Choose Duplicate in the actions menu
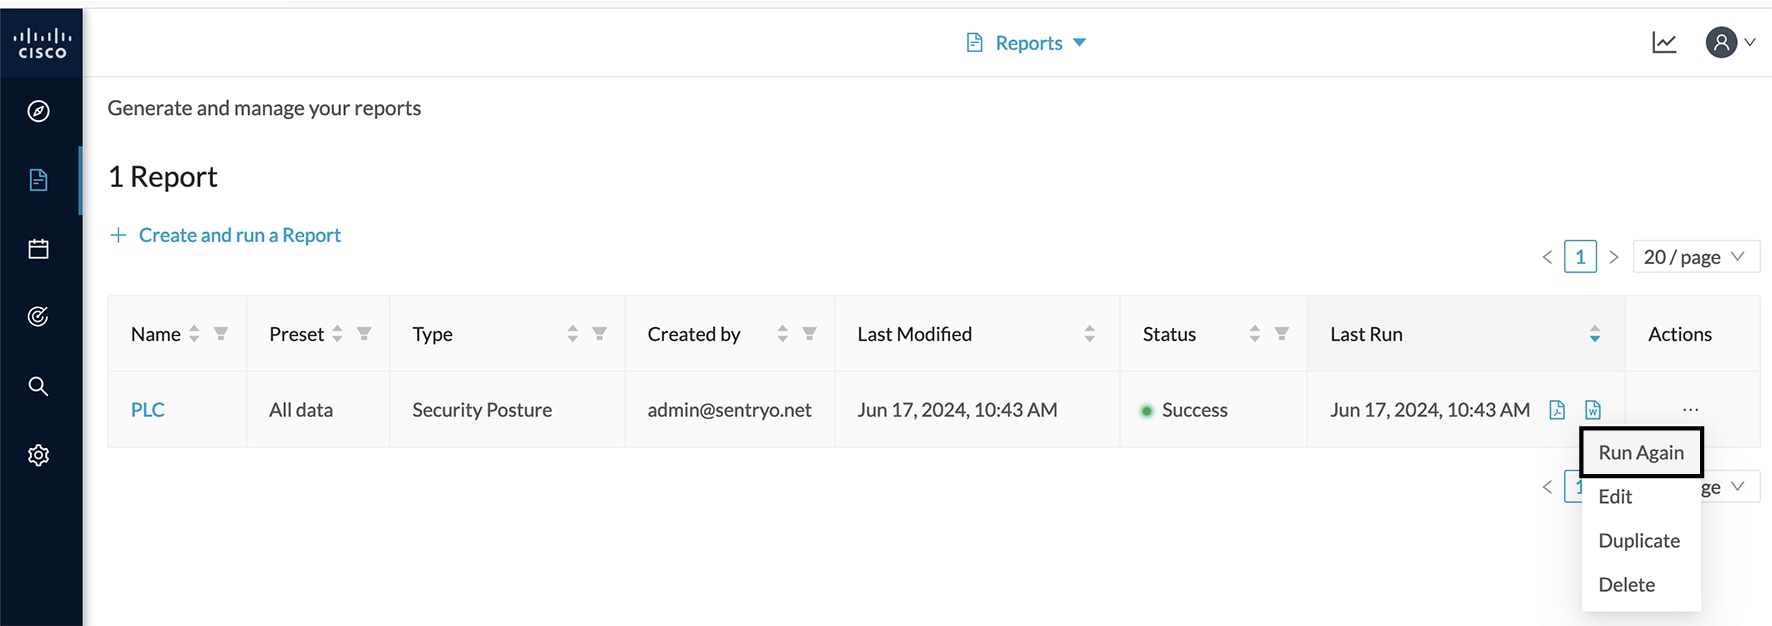This screenshot has height=626, width=1772. 1639,541
